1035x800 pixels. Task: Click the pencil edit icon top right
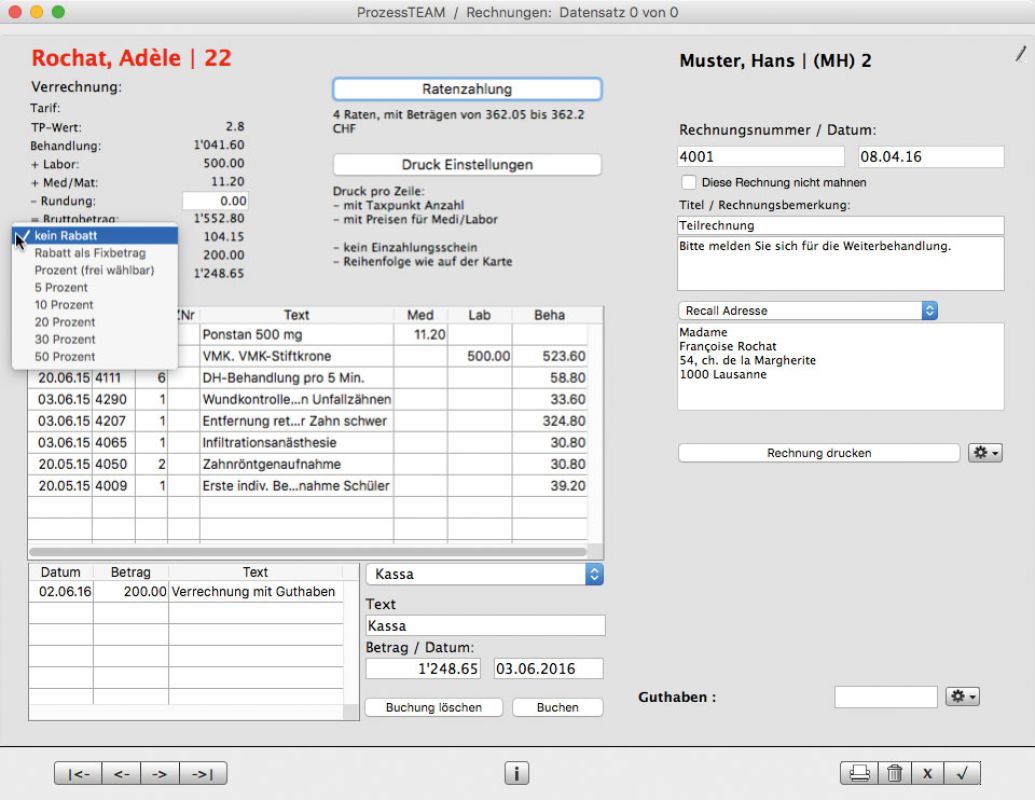1019,57
